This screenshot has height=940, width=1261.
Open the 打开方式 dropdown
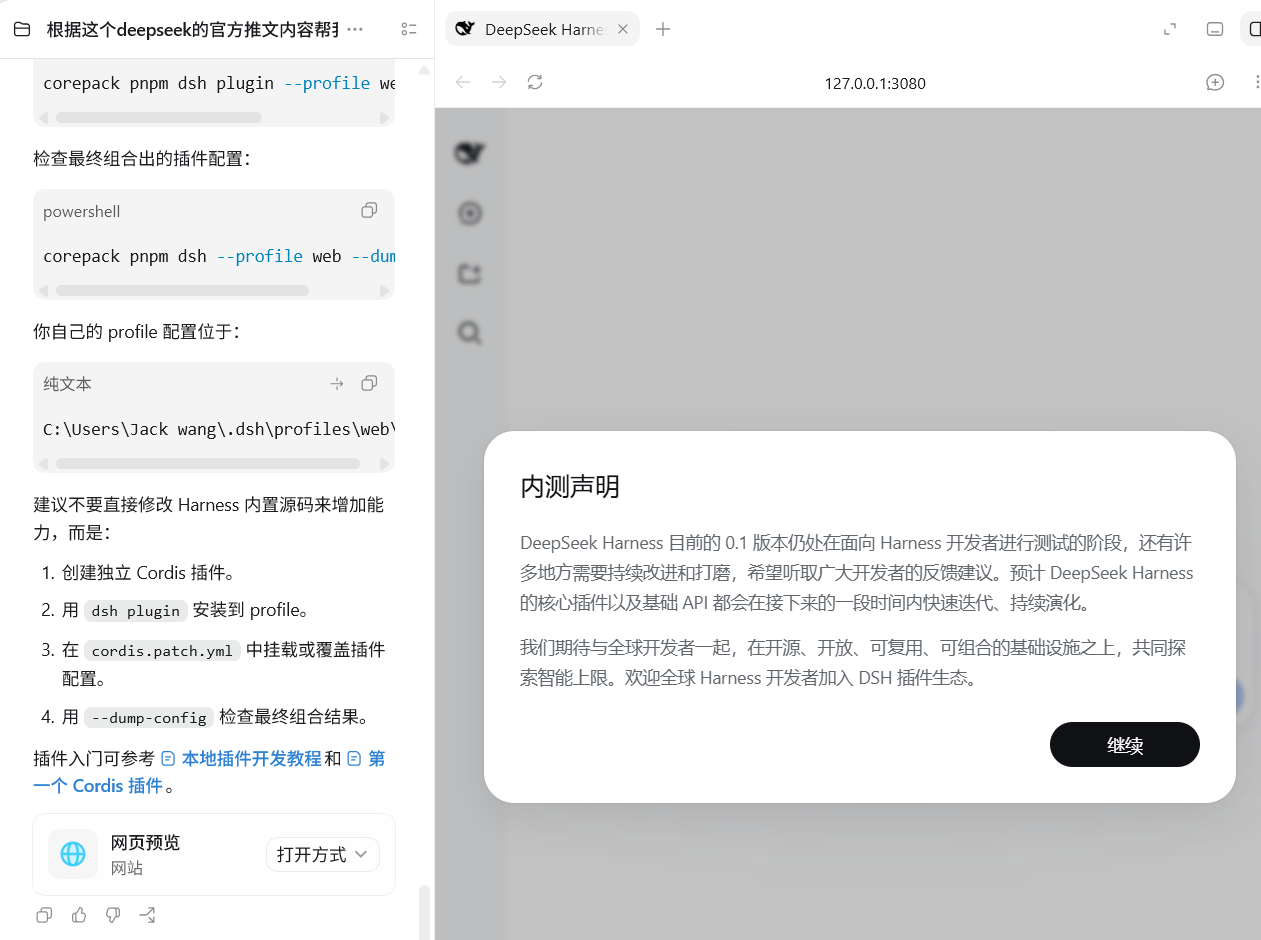tap(323, 854)
